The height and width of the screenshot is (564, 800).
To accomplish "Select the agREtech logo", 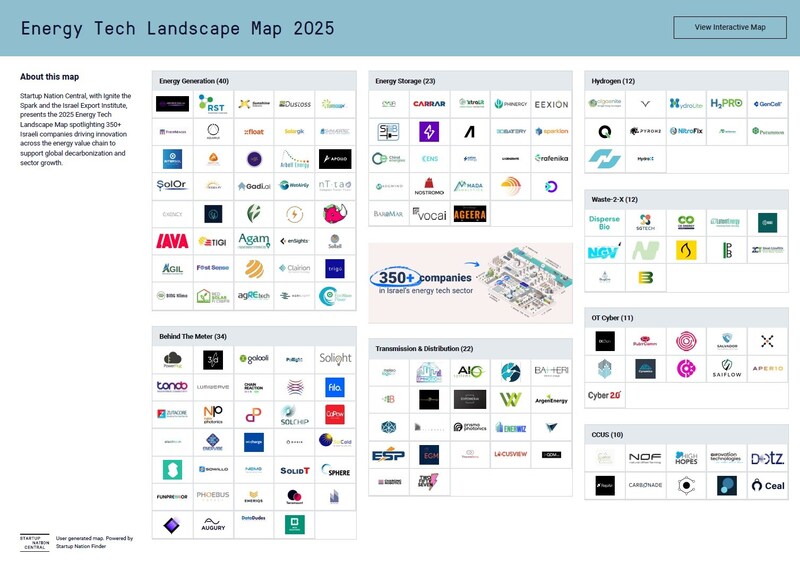I will pyautogui.click(x=254, y=296).
